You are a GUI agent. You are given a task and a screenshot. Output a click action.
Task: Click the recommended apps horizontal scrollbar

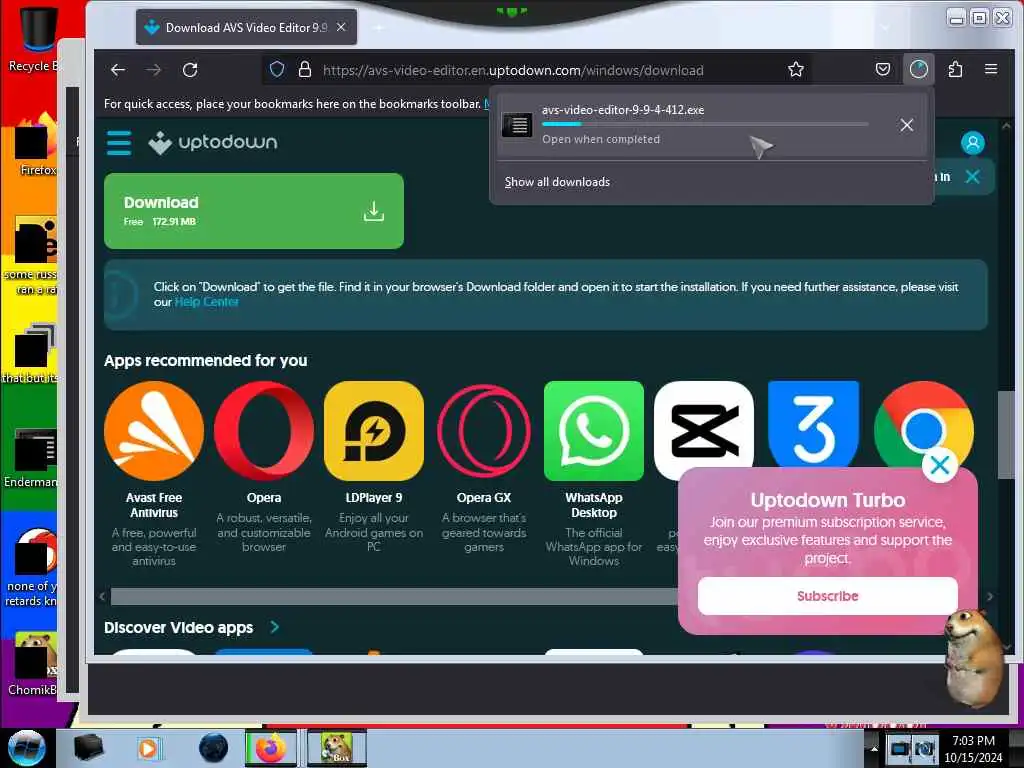click(394, 596)
